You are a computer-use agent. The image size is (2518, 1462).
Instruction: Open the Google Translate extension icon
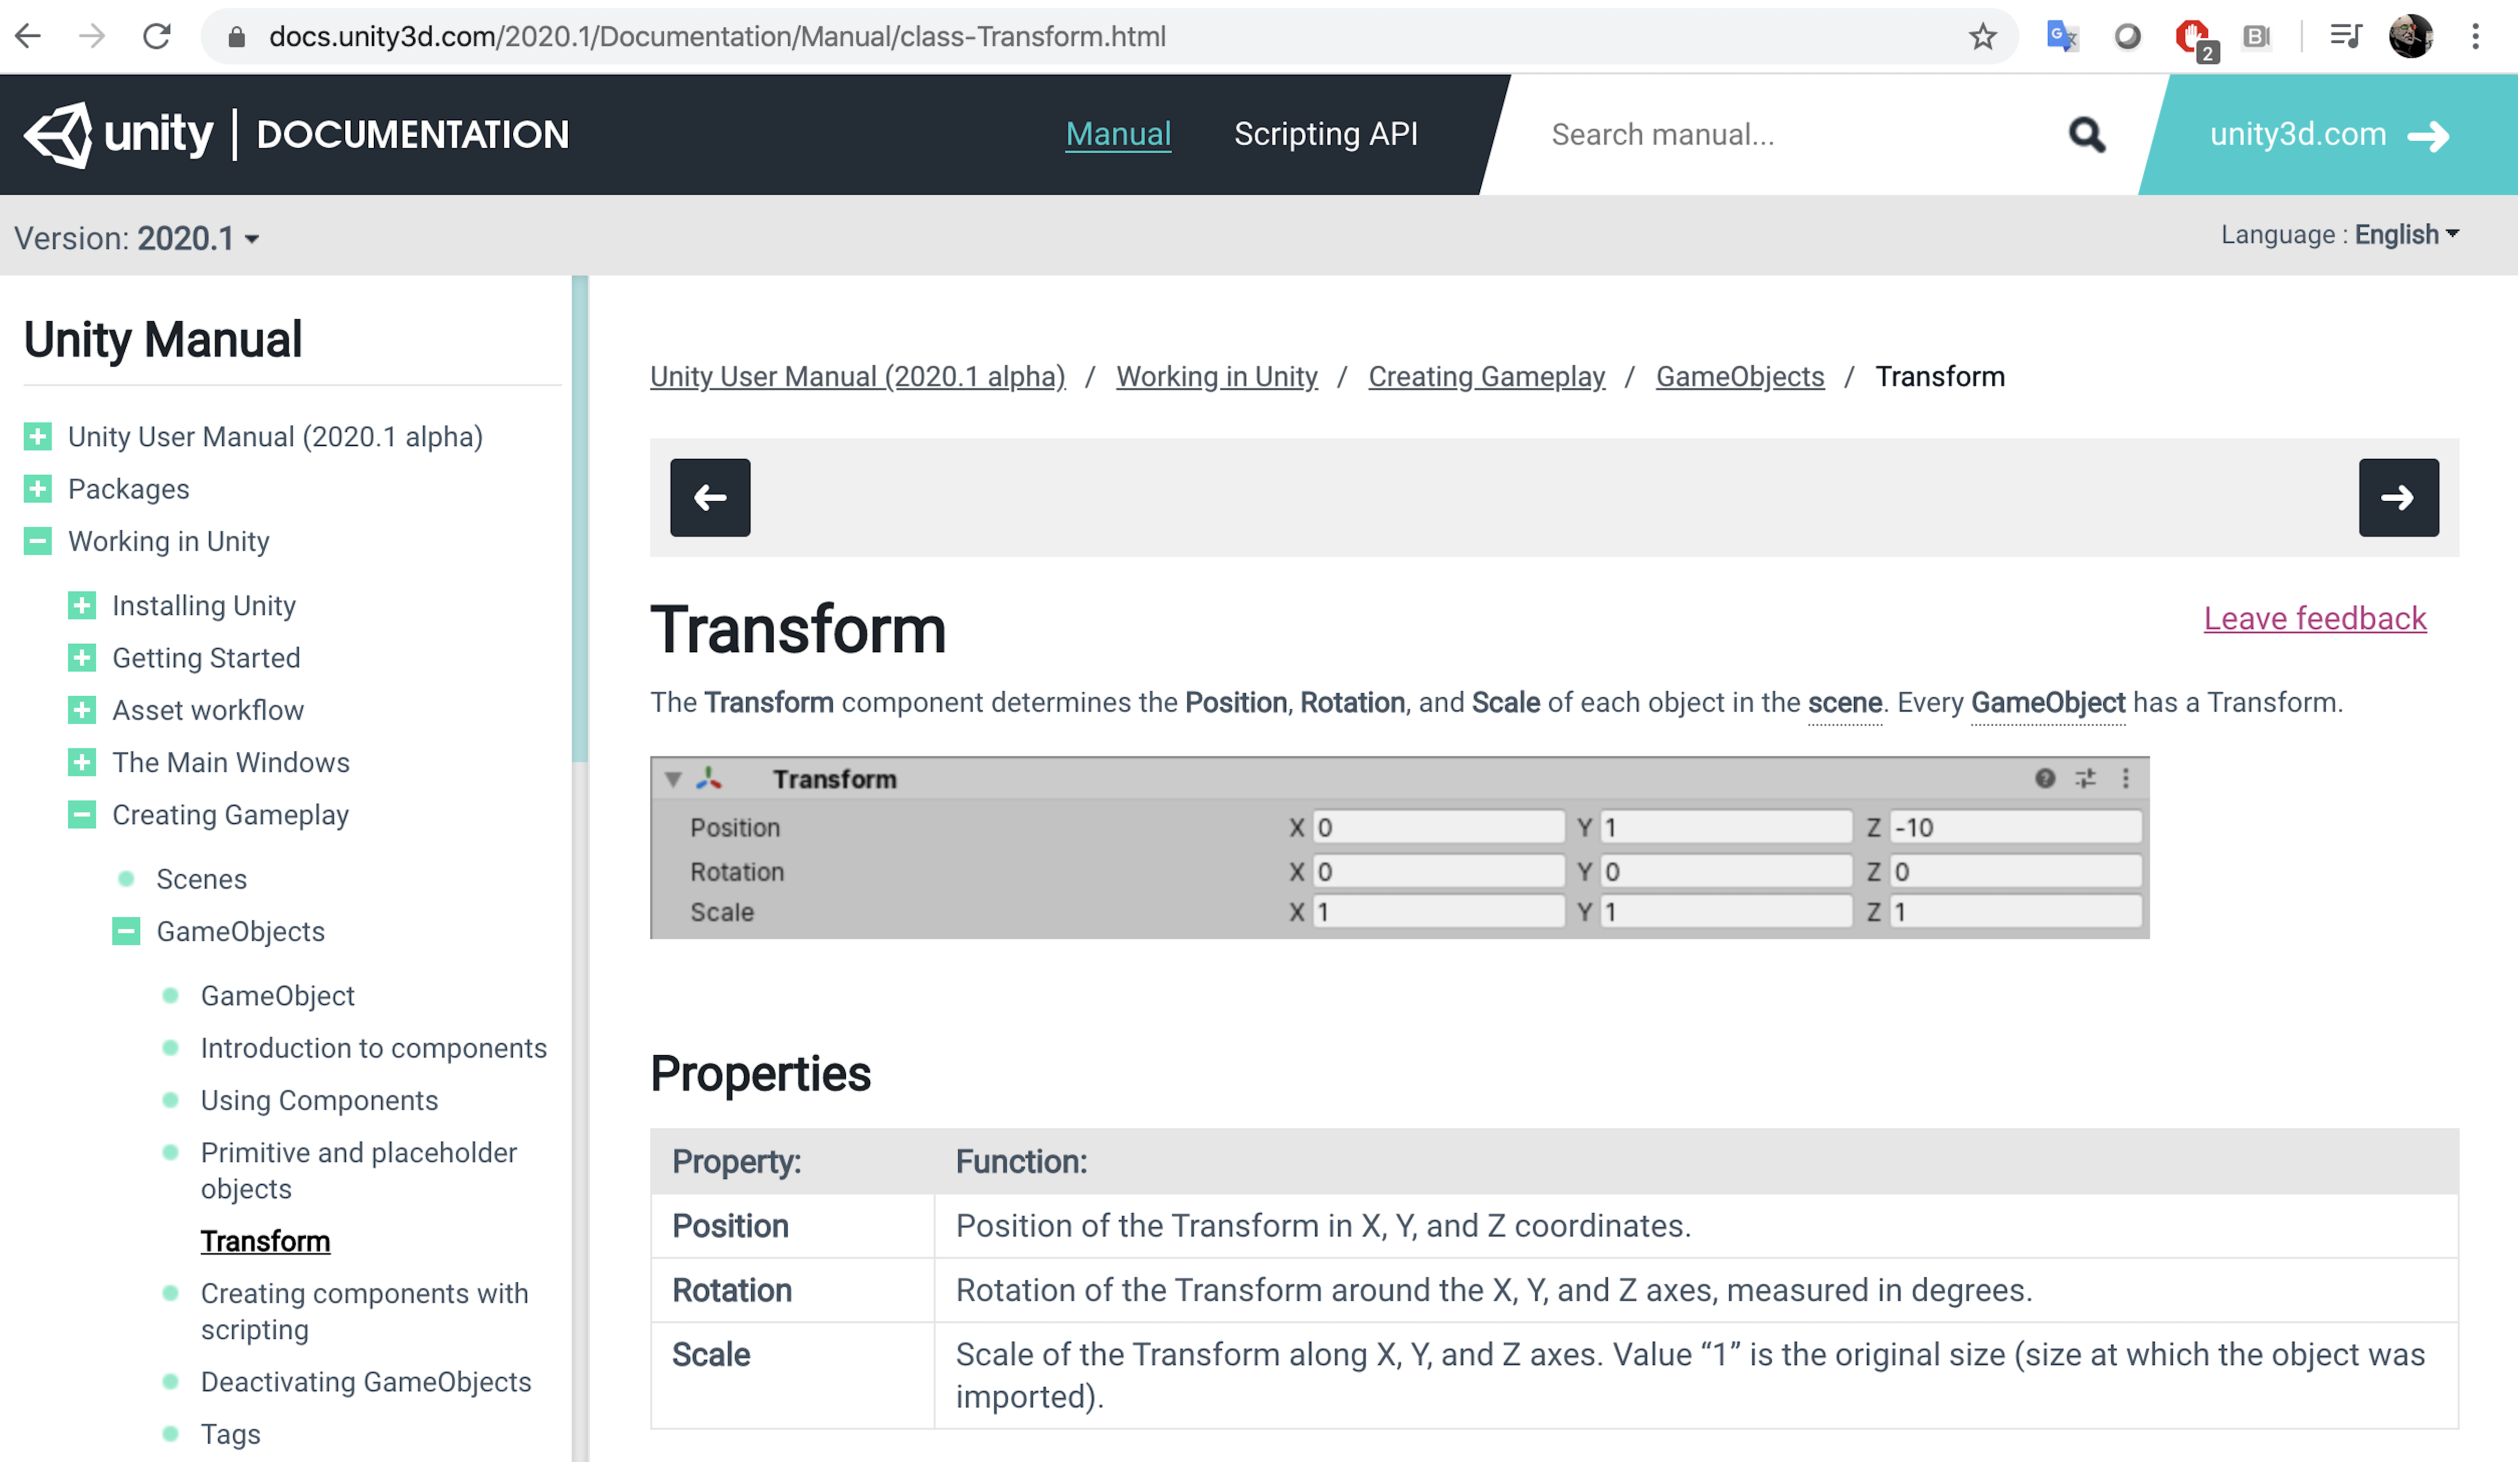tap(2062, 37)
